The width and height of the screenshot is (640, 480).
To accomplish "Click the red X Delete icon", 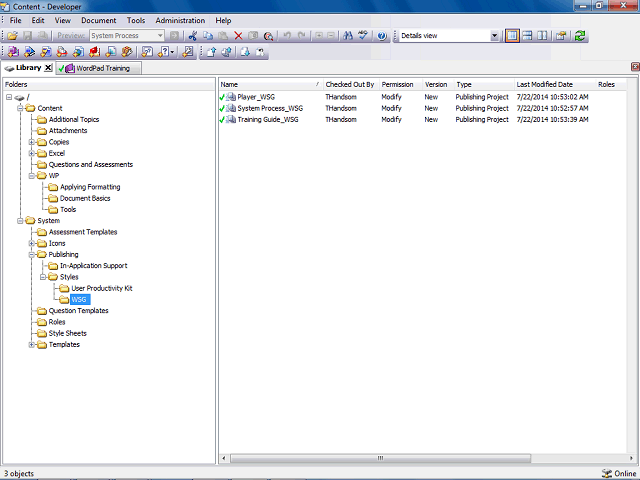I will 238,36.
